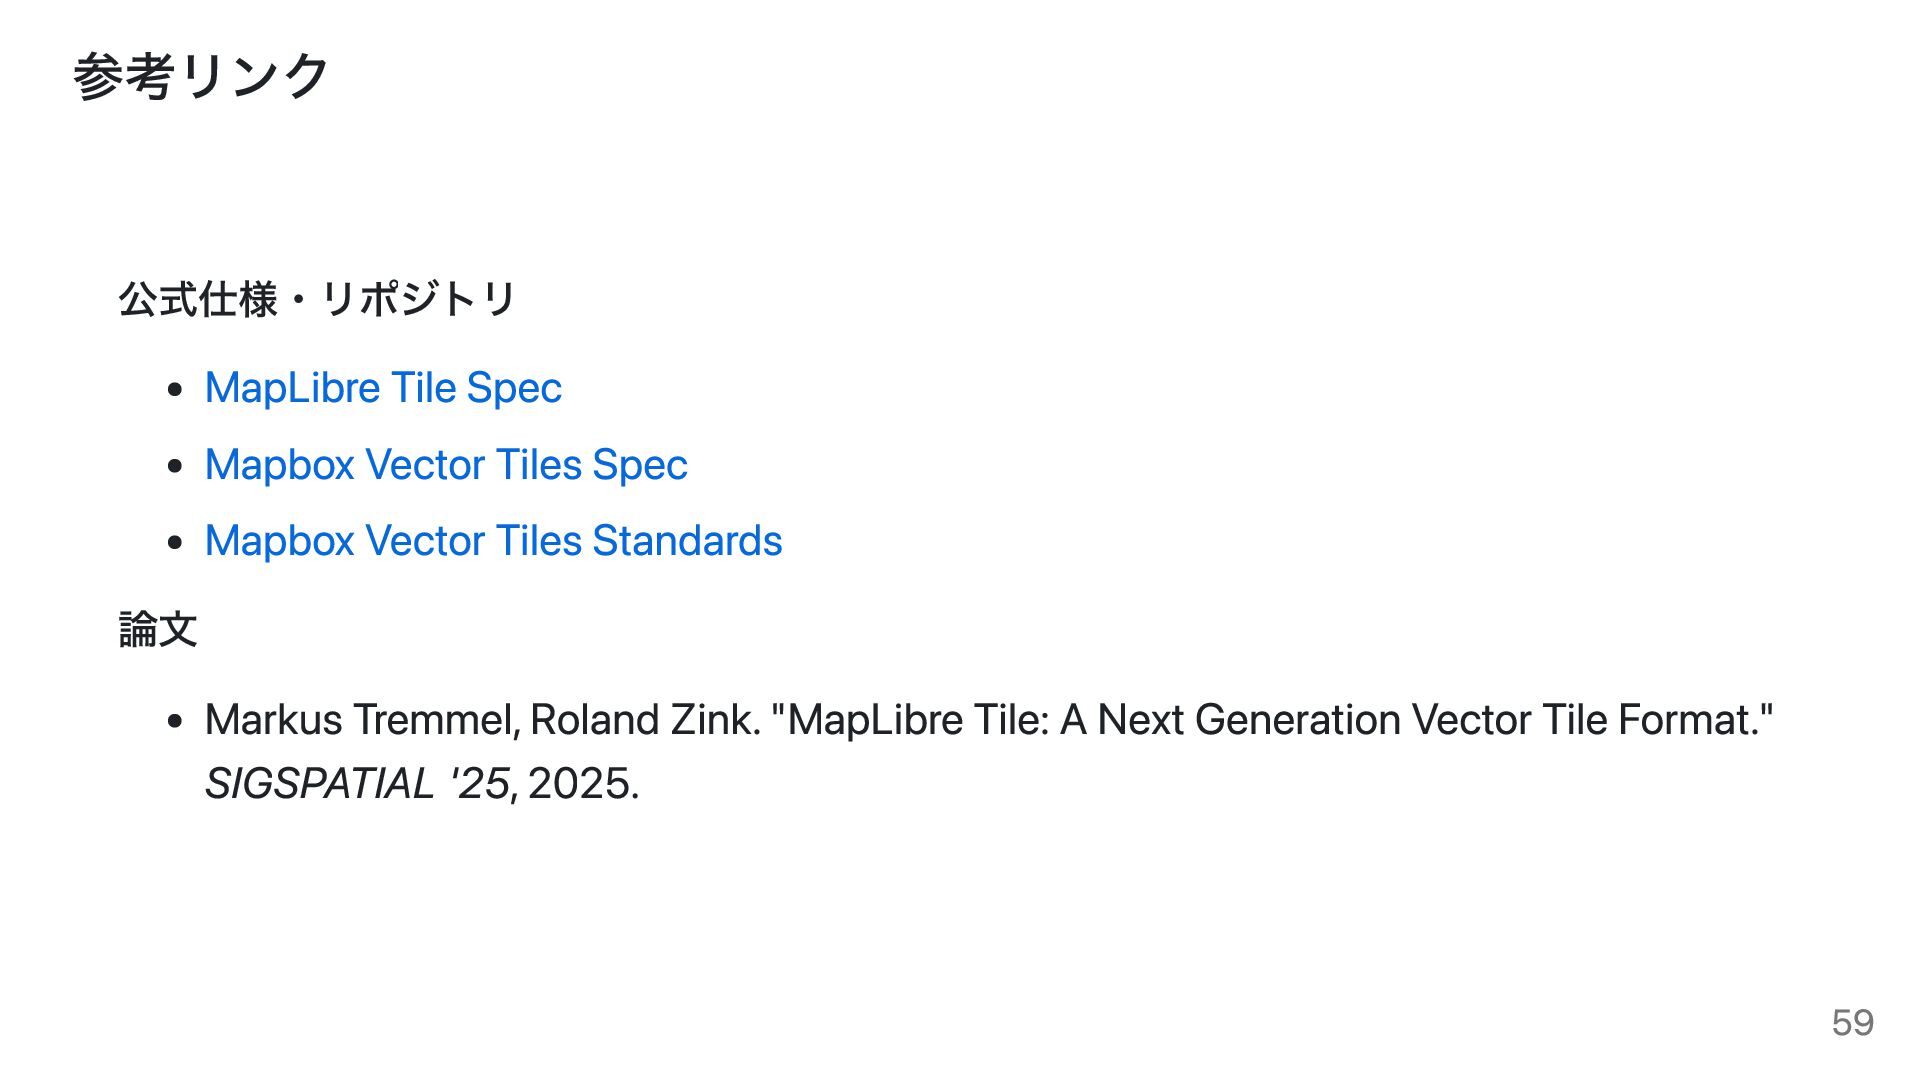
Task: Click "Next Generation" in the paper title
Action: [x=1249, y=720]
